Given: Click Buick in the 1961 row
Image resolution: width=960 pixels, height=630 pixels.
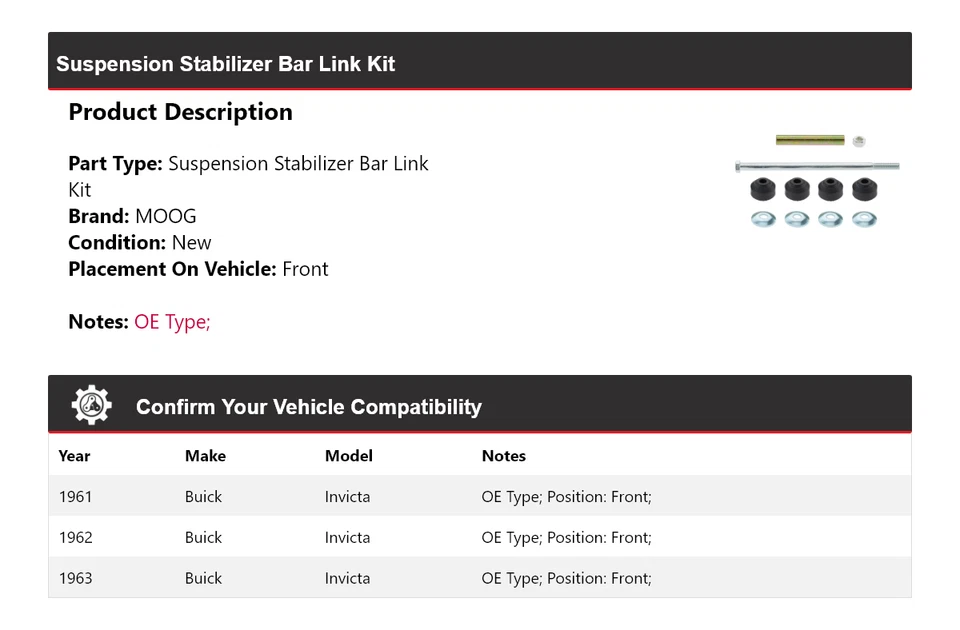Looking at the screenshot, I should pos(203,497).
